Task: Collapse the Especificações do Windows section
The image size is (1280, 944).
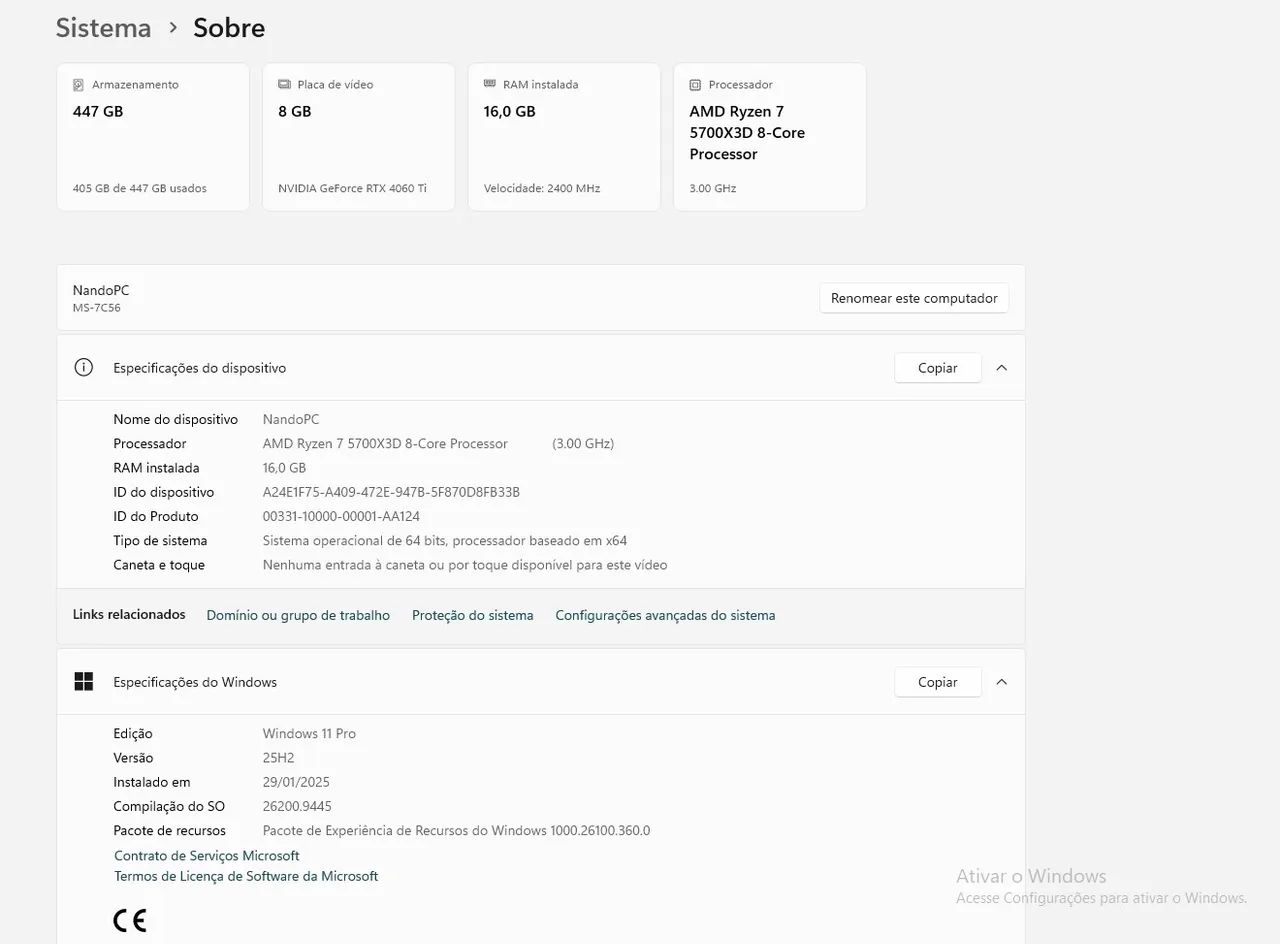Action: tap(1002, 682)
